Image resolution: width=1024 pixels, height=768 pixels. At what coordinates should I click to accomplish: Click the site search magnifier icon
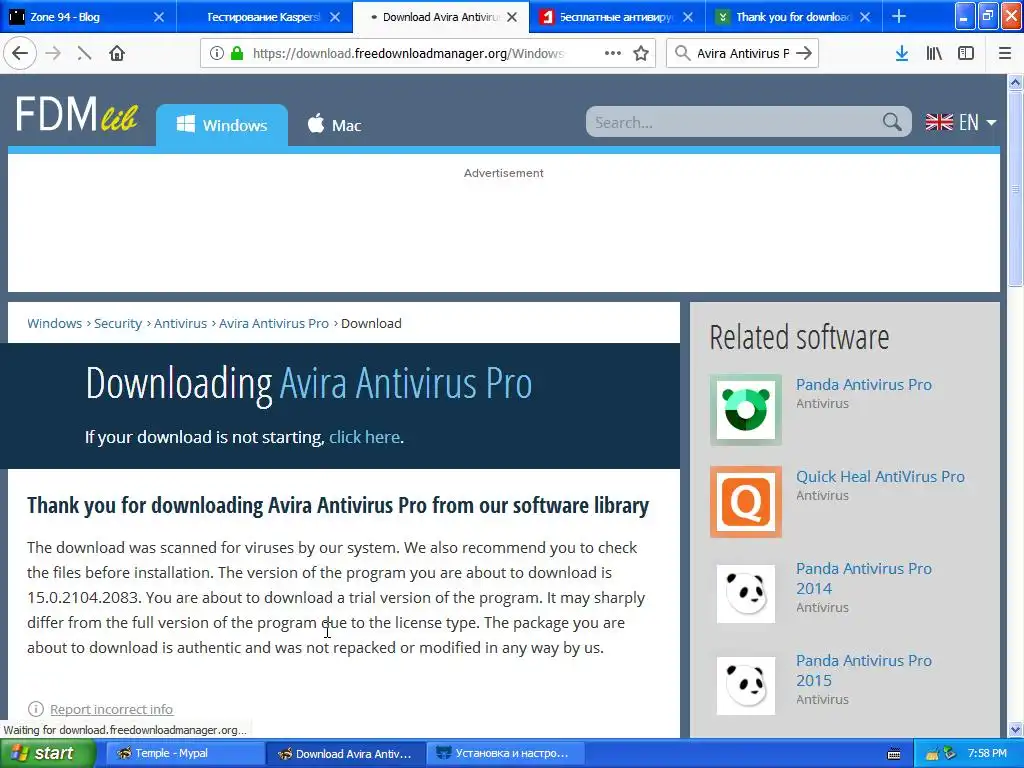[892, 122]
